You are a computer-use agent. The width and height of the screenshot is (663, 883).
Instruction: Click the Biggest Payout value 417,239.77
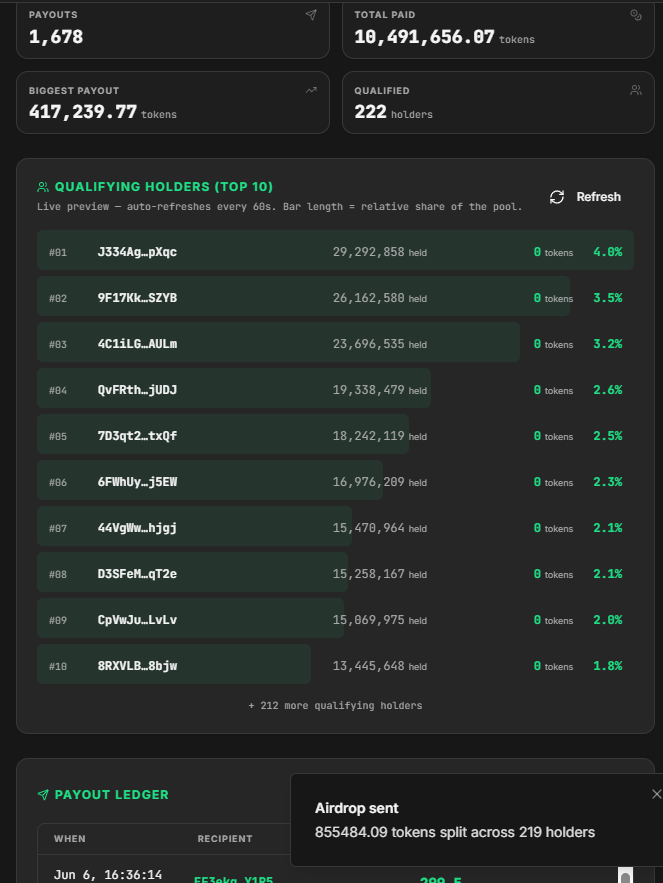(83, 112)
